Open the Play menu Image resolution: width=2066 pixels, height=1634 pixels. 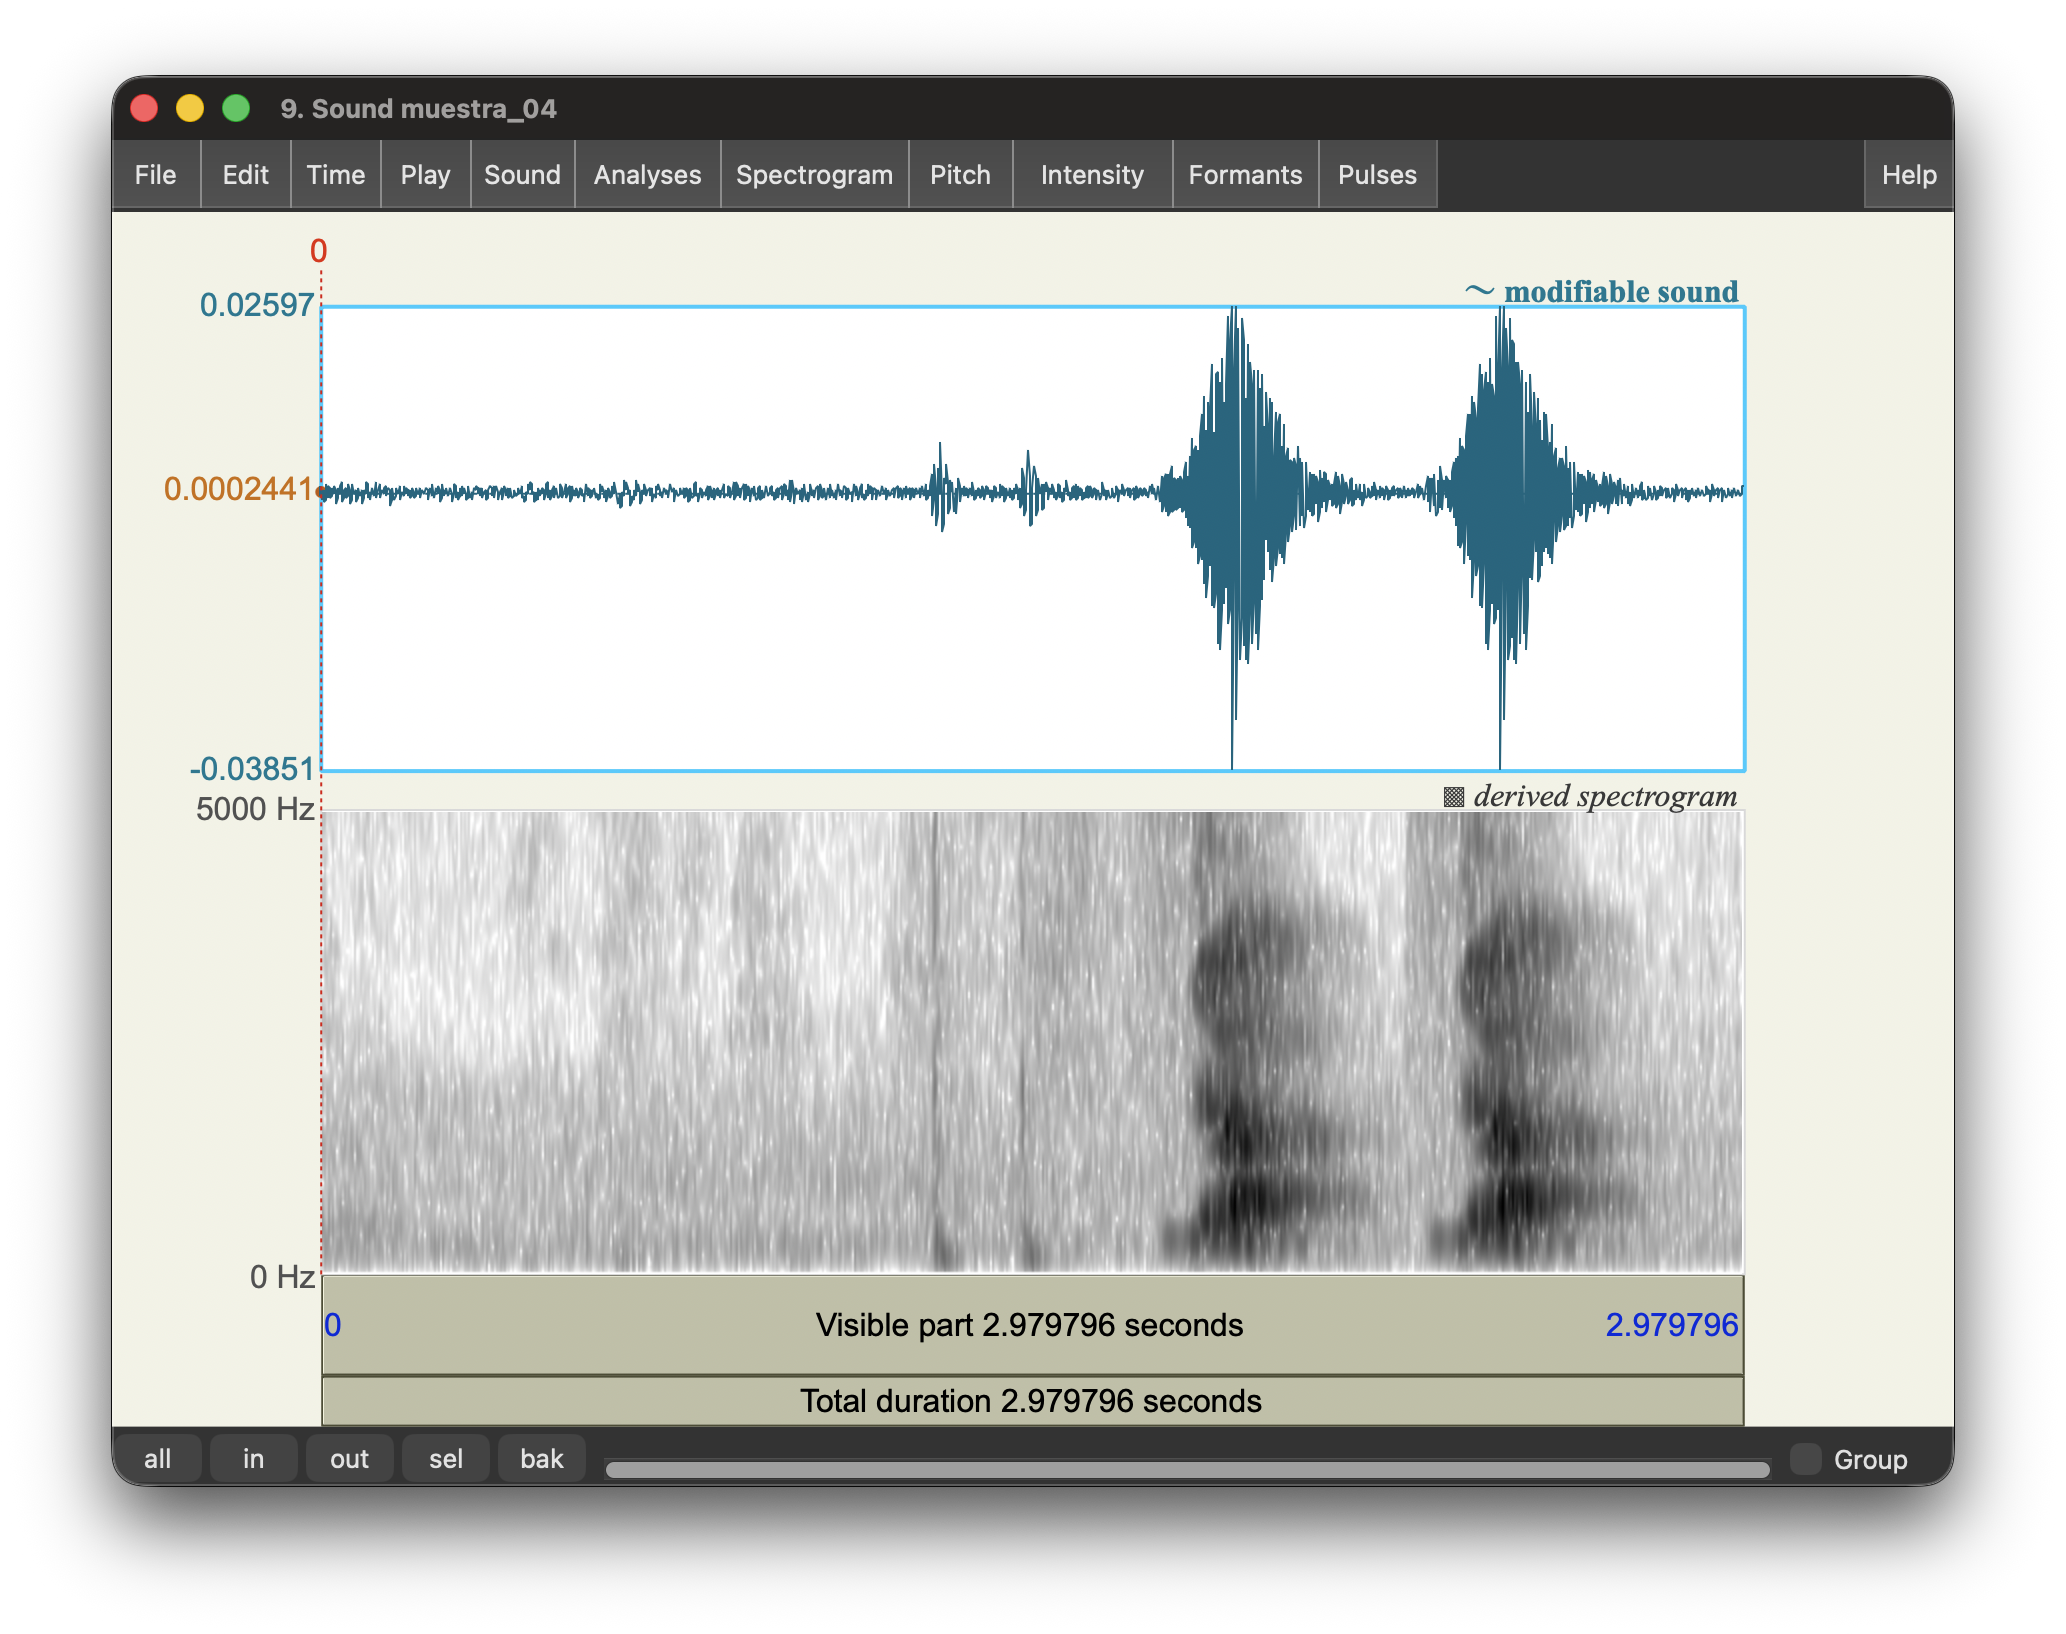pos(424,174)
